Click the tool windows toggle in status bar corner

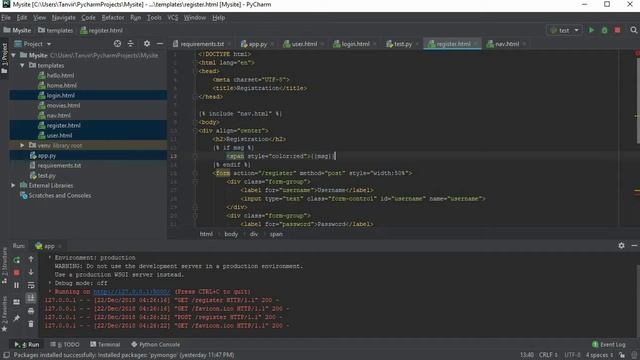(x=6, y=355)
